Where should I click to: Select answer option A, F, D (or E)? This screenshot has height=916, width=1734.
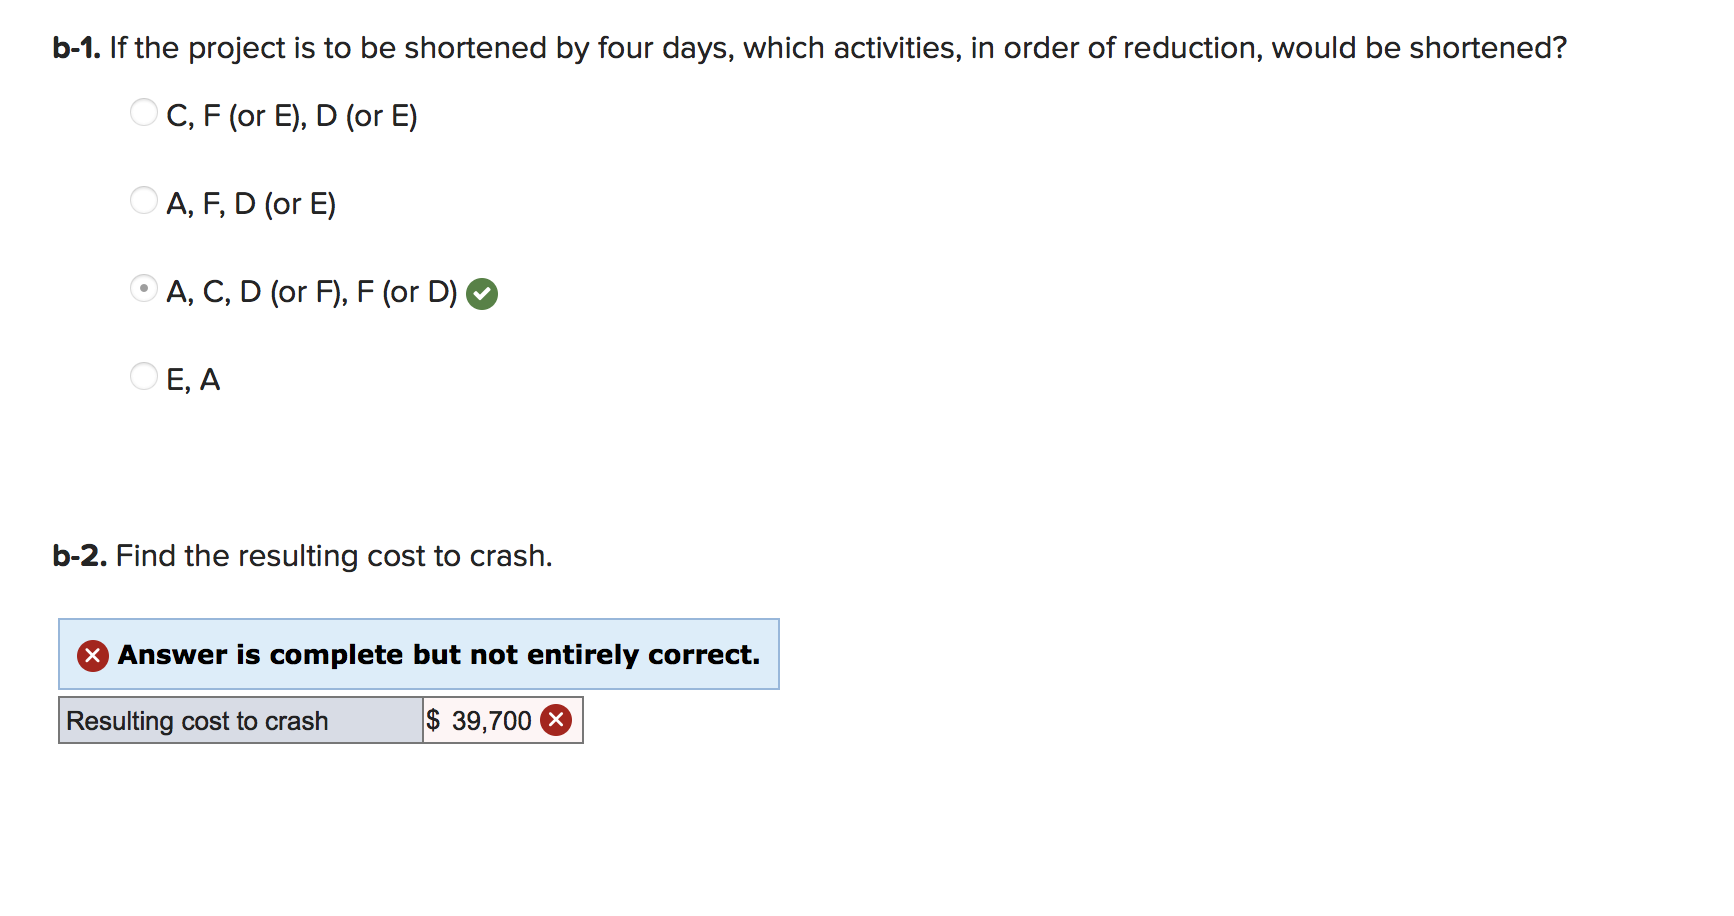(144, 200)
